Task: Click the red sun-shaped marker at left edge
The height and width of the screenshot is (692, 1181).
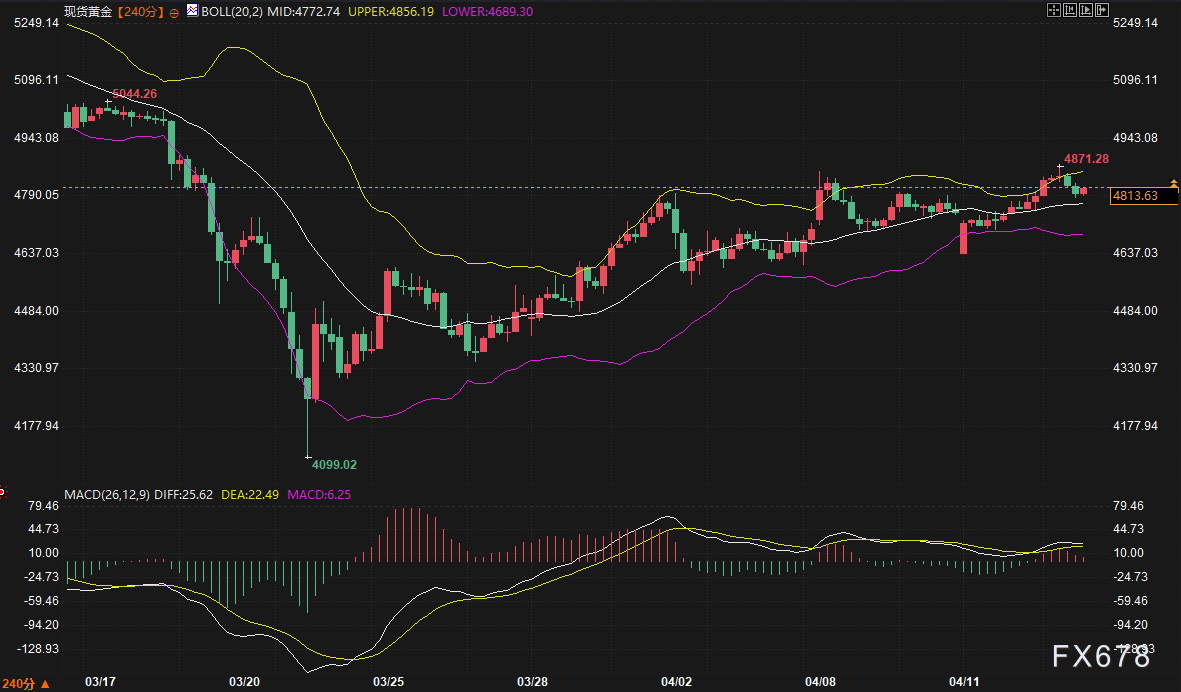Action: 2,491
